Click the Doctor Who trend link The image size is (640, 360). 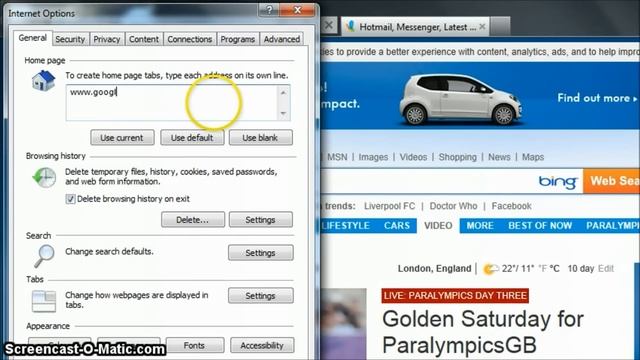tap(453, 206)
